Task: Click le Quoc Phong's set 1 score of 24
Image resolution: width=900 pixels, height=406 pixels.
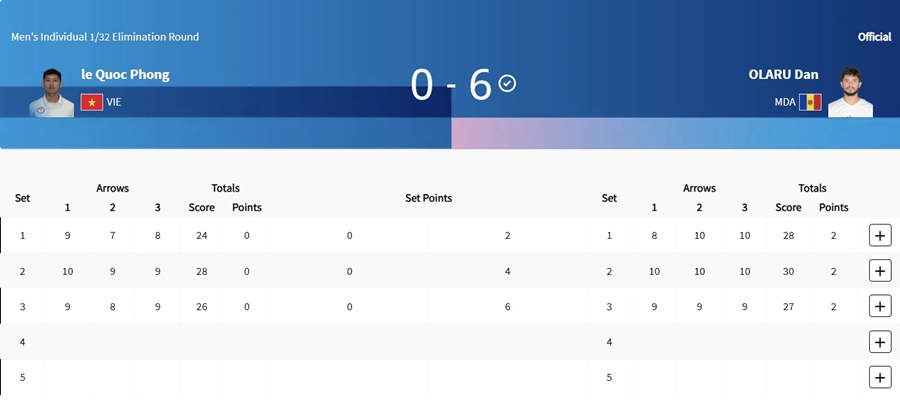Action: pos(201,235)
